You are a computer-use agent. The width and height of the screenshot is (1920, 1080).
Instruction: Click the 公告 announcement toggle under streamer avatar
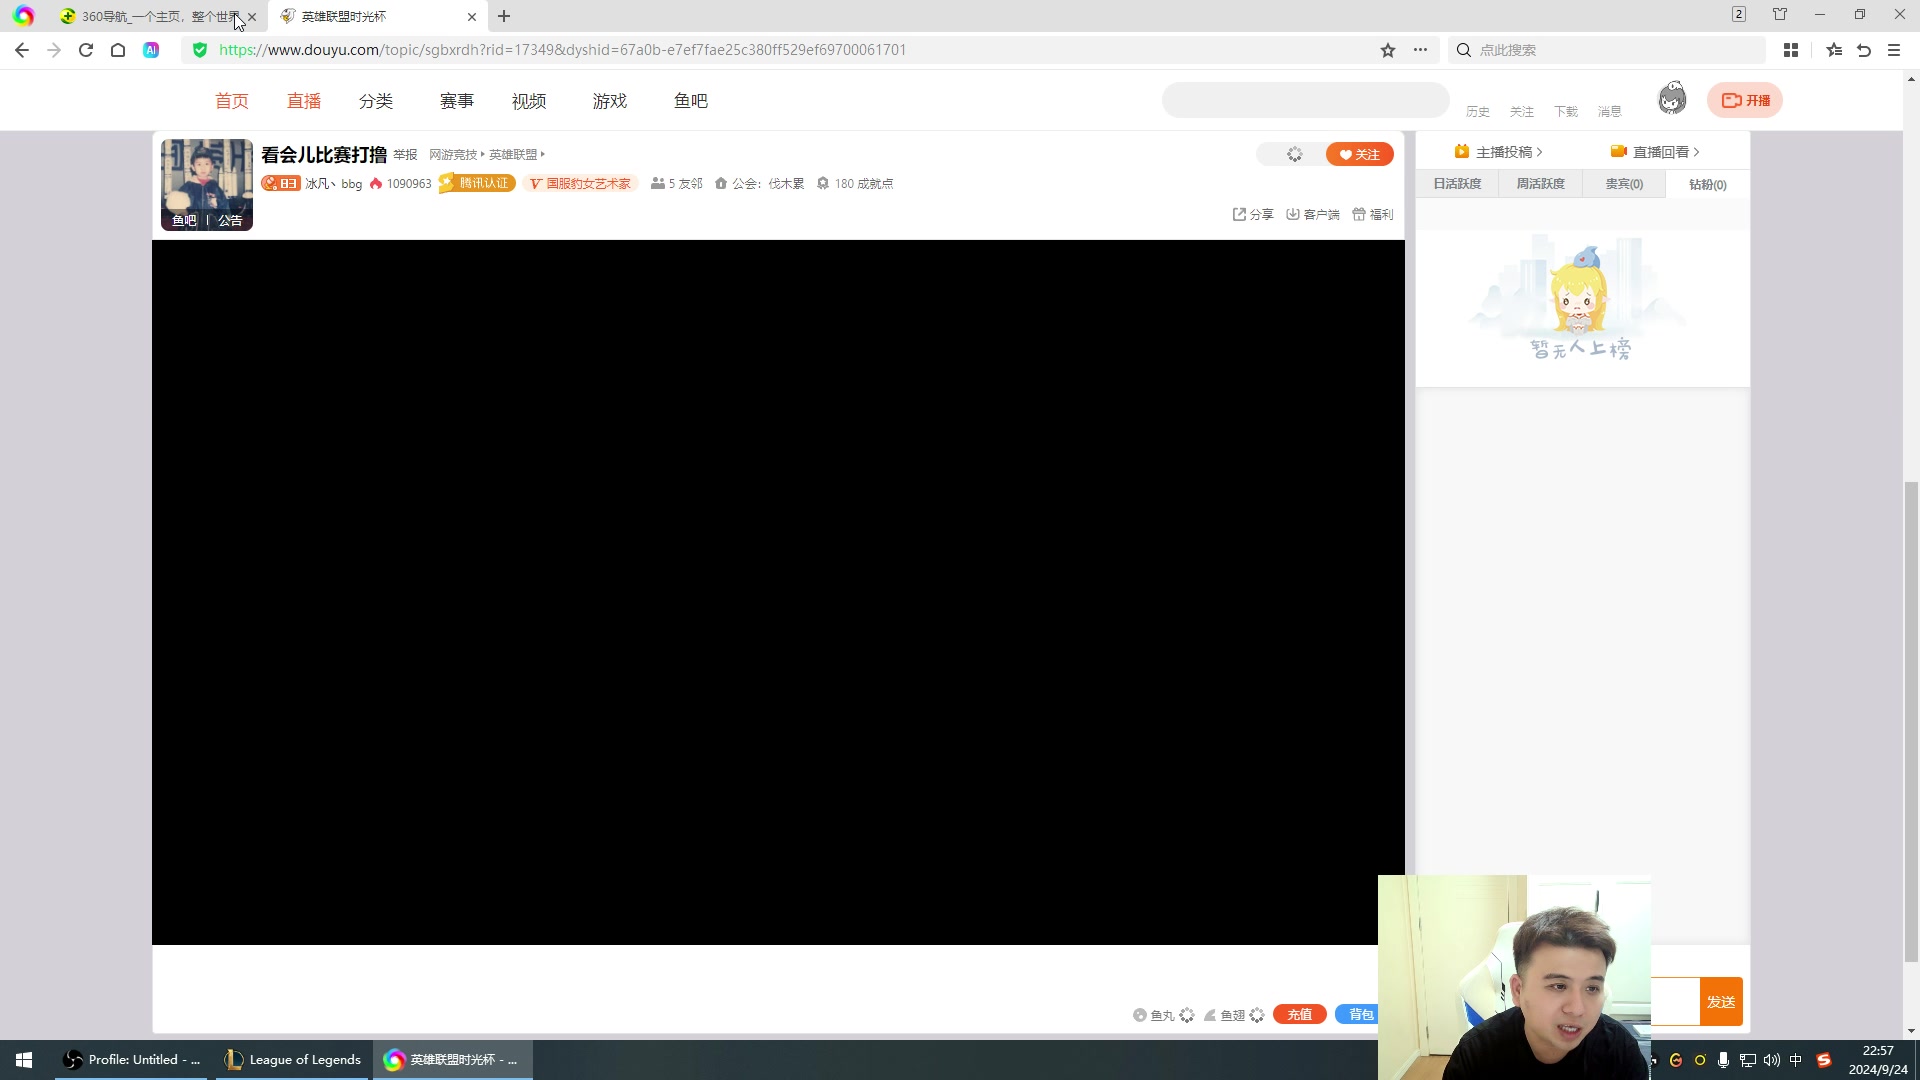pos(230,220)
